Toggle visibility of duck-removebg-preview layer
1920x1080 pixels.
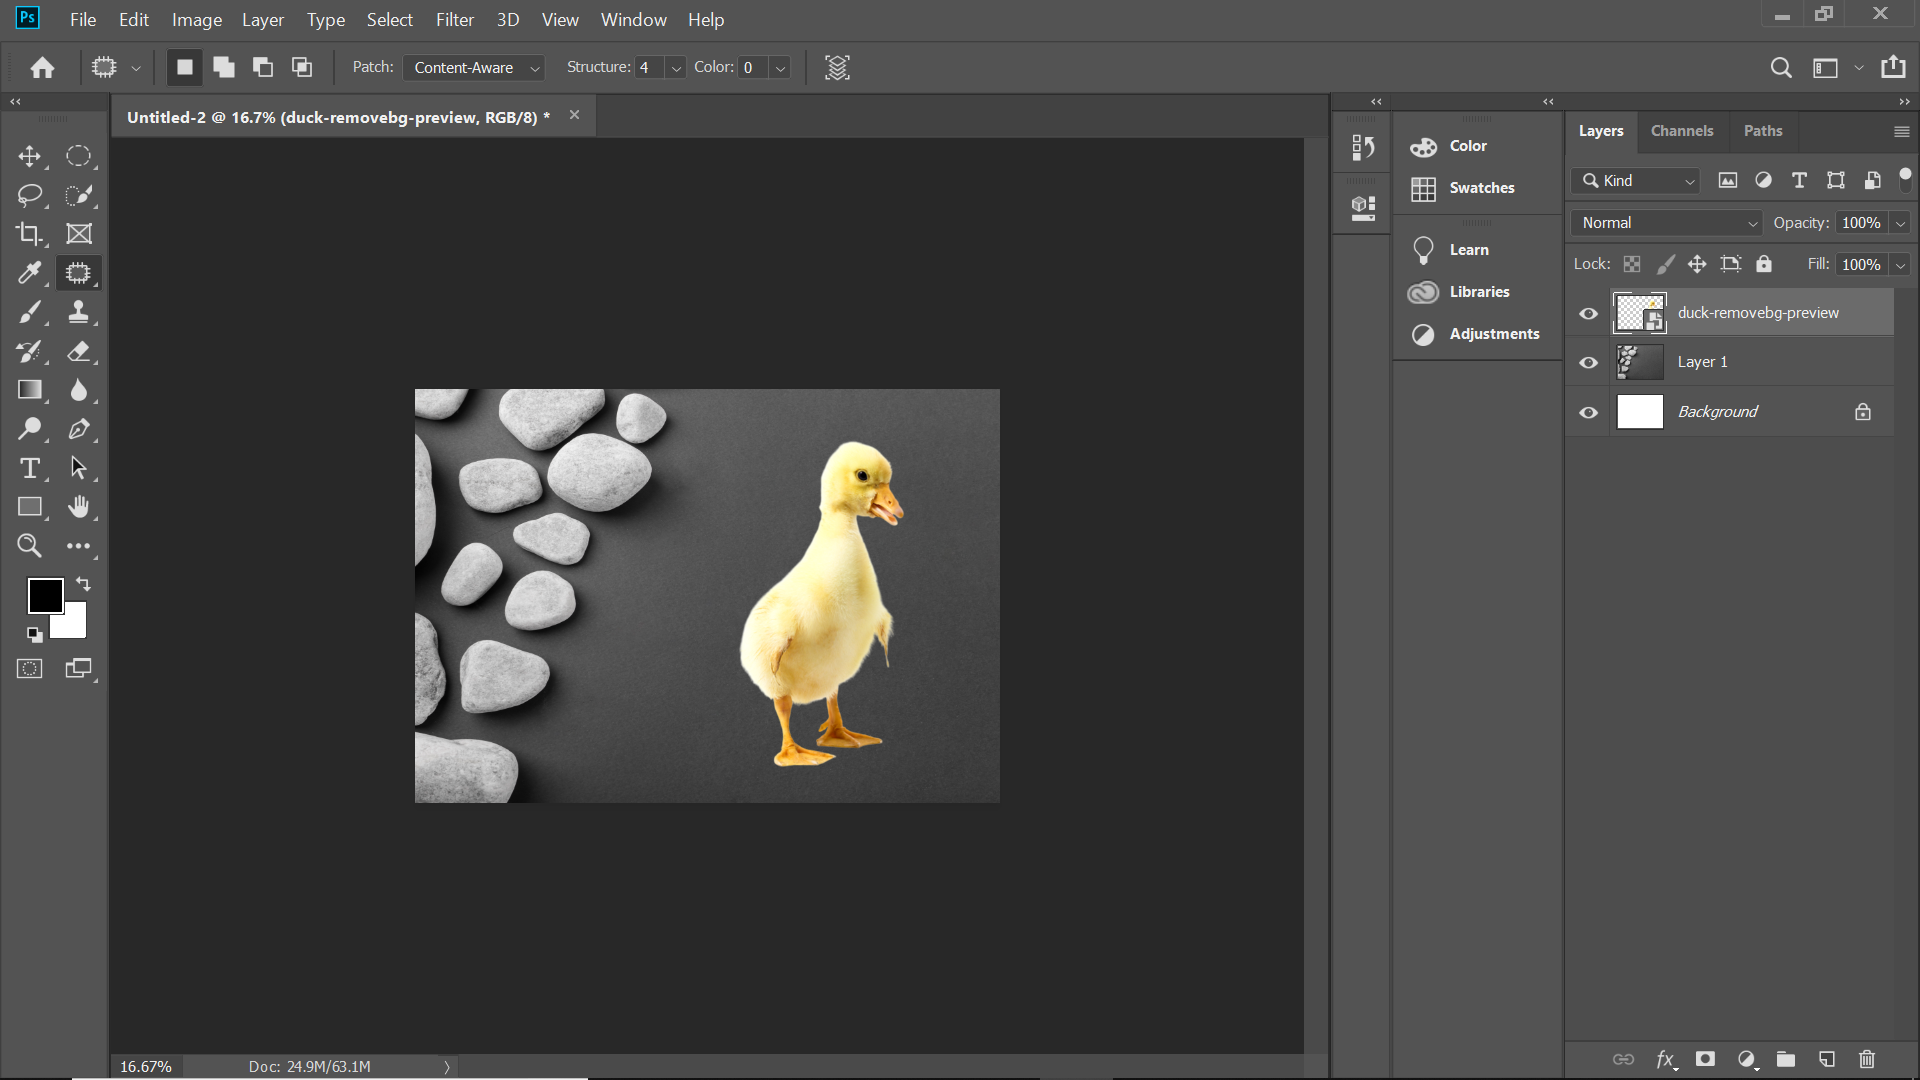[1589, 313]
